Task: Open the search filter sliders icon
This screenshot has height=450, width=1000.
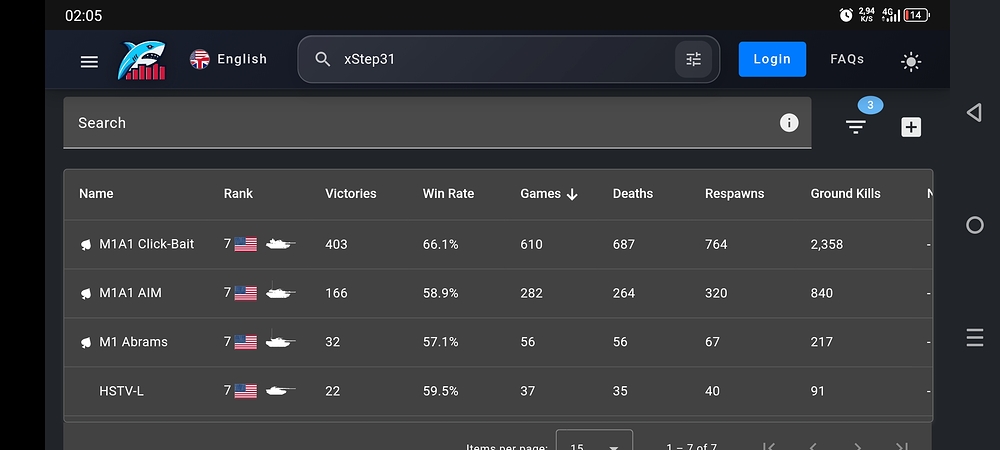Action: pos(693,59)
